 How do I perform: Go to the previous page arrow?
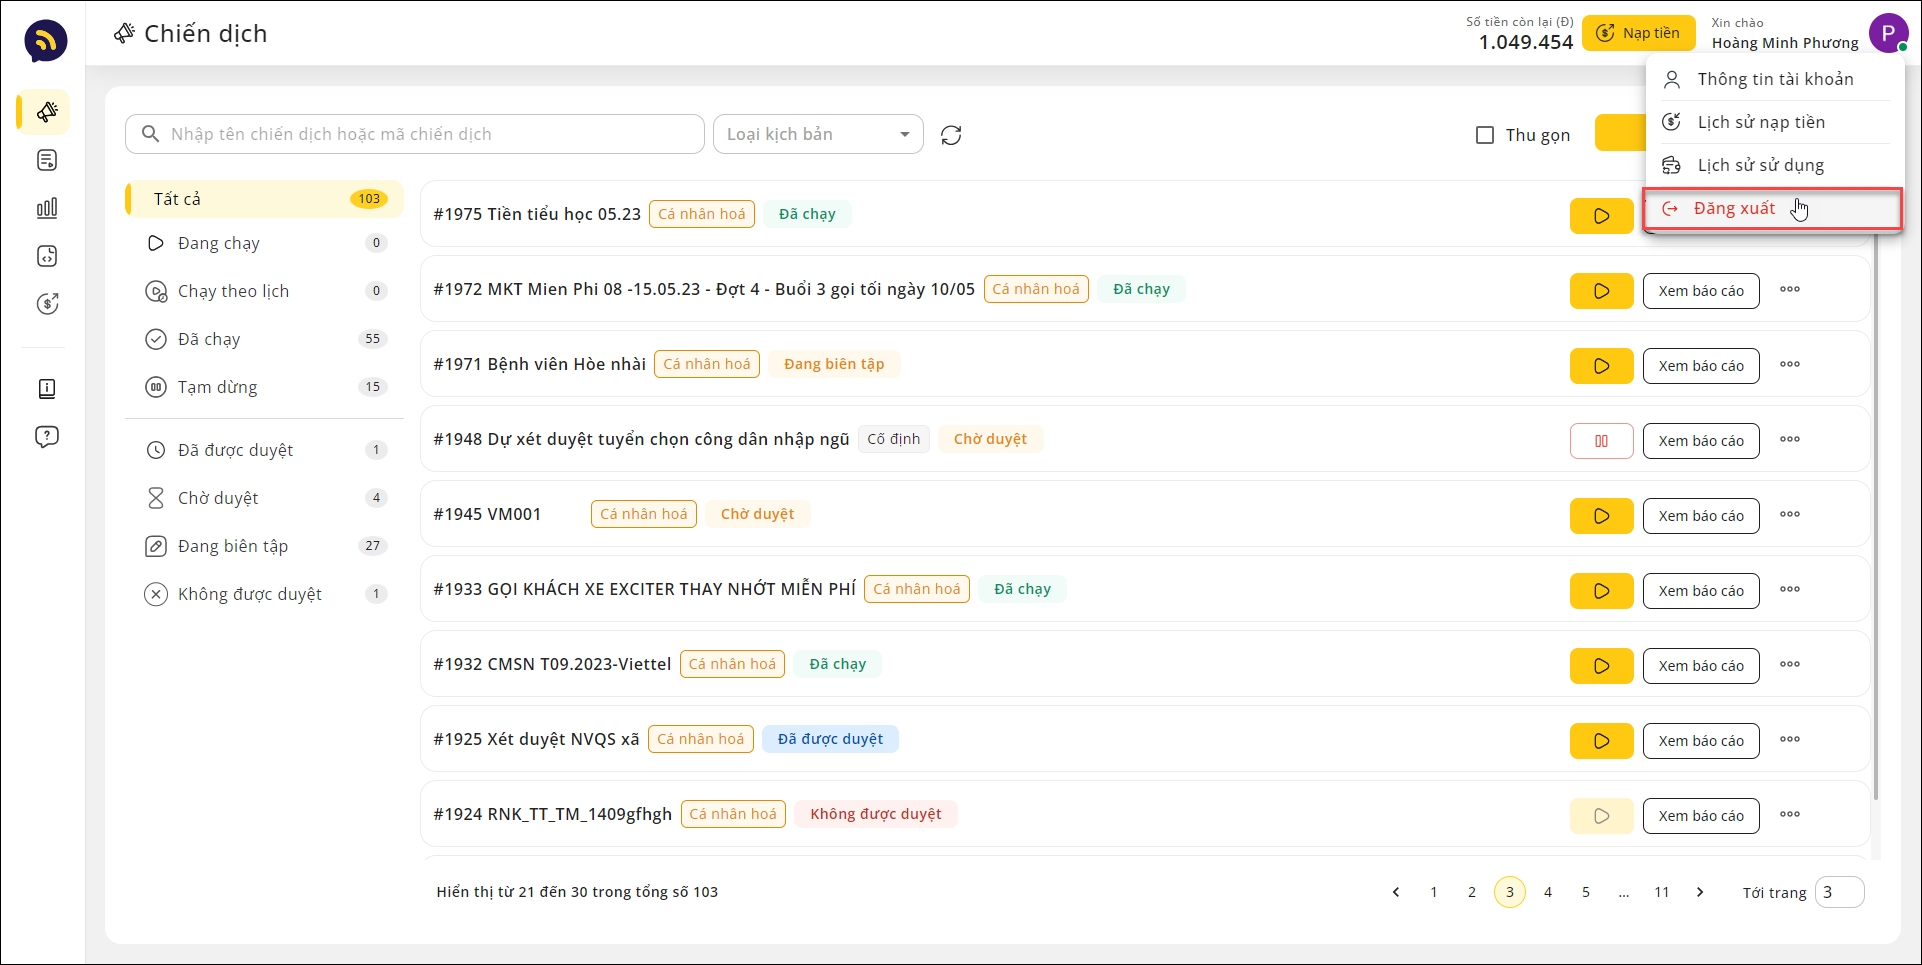(x=1396, y=892)
